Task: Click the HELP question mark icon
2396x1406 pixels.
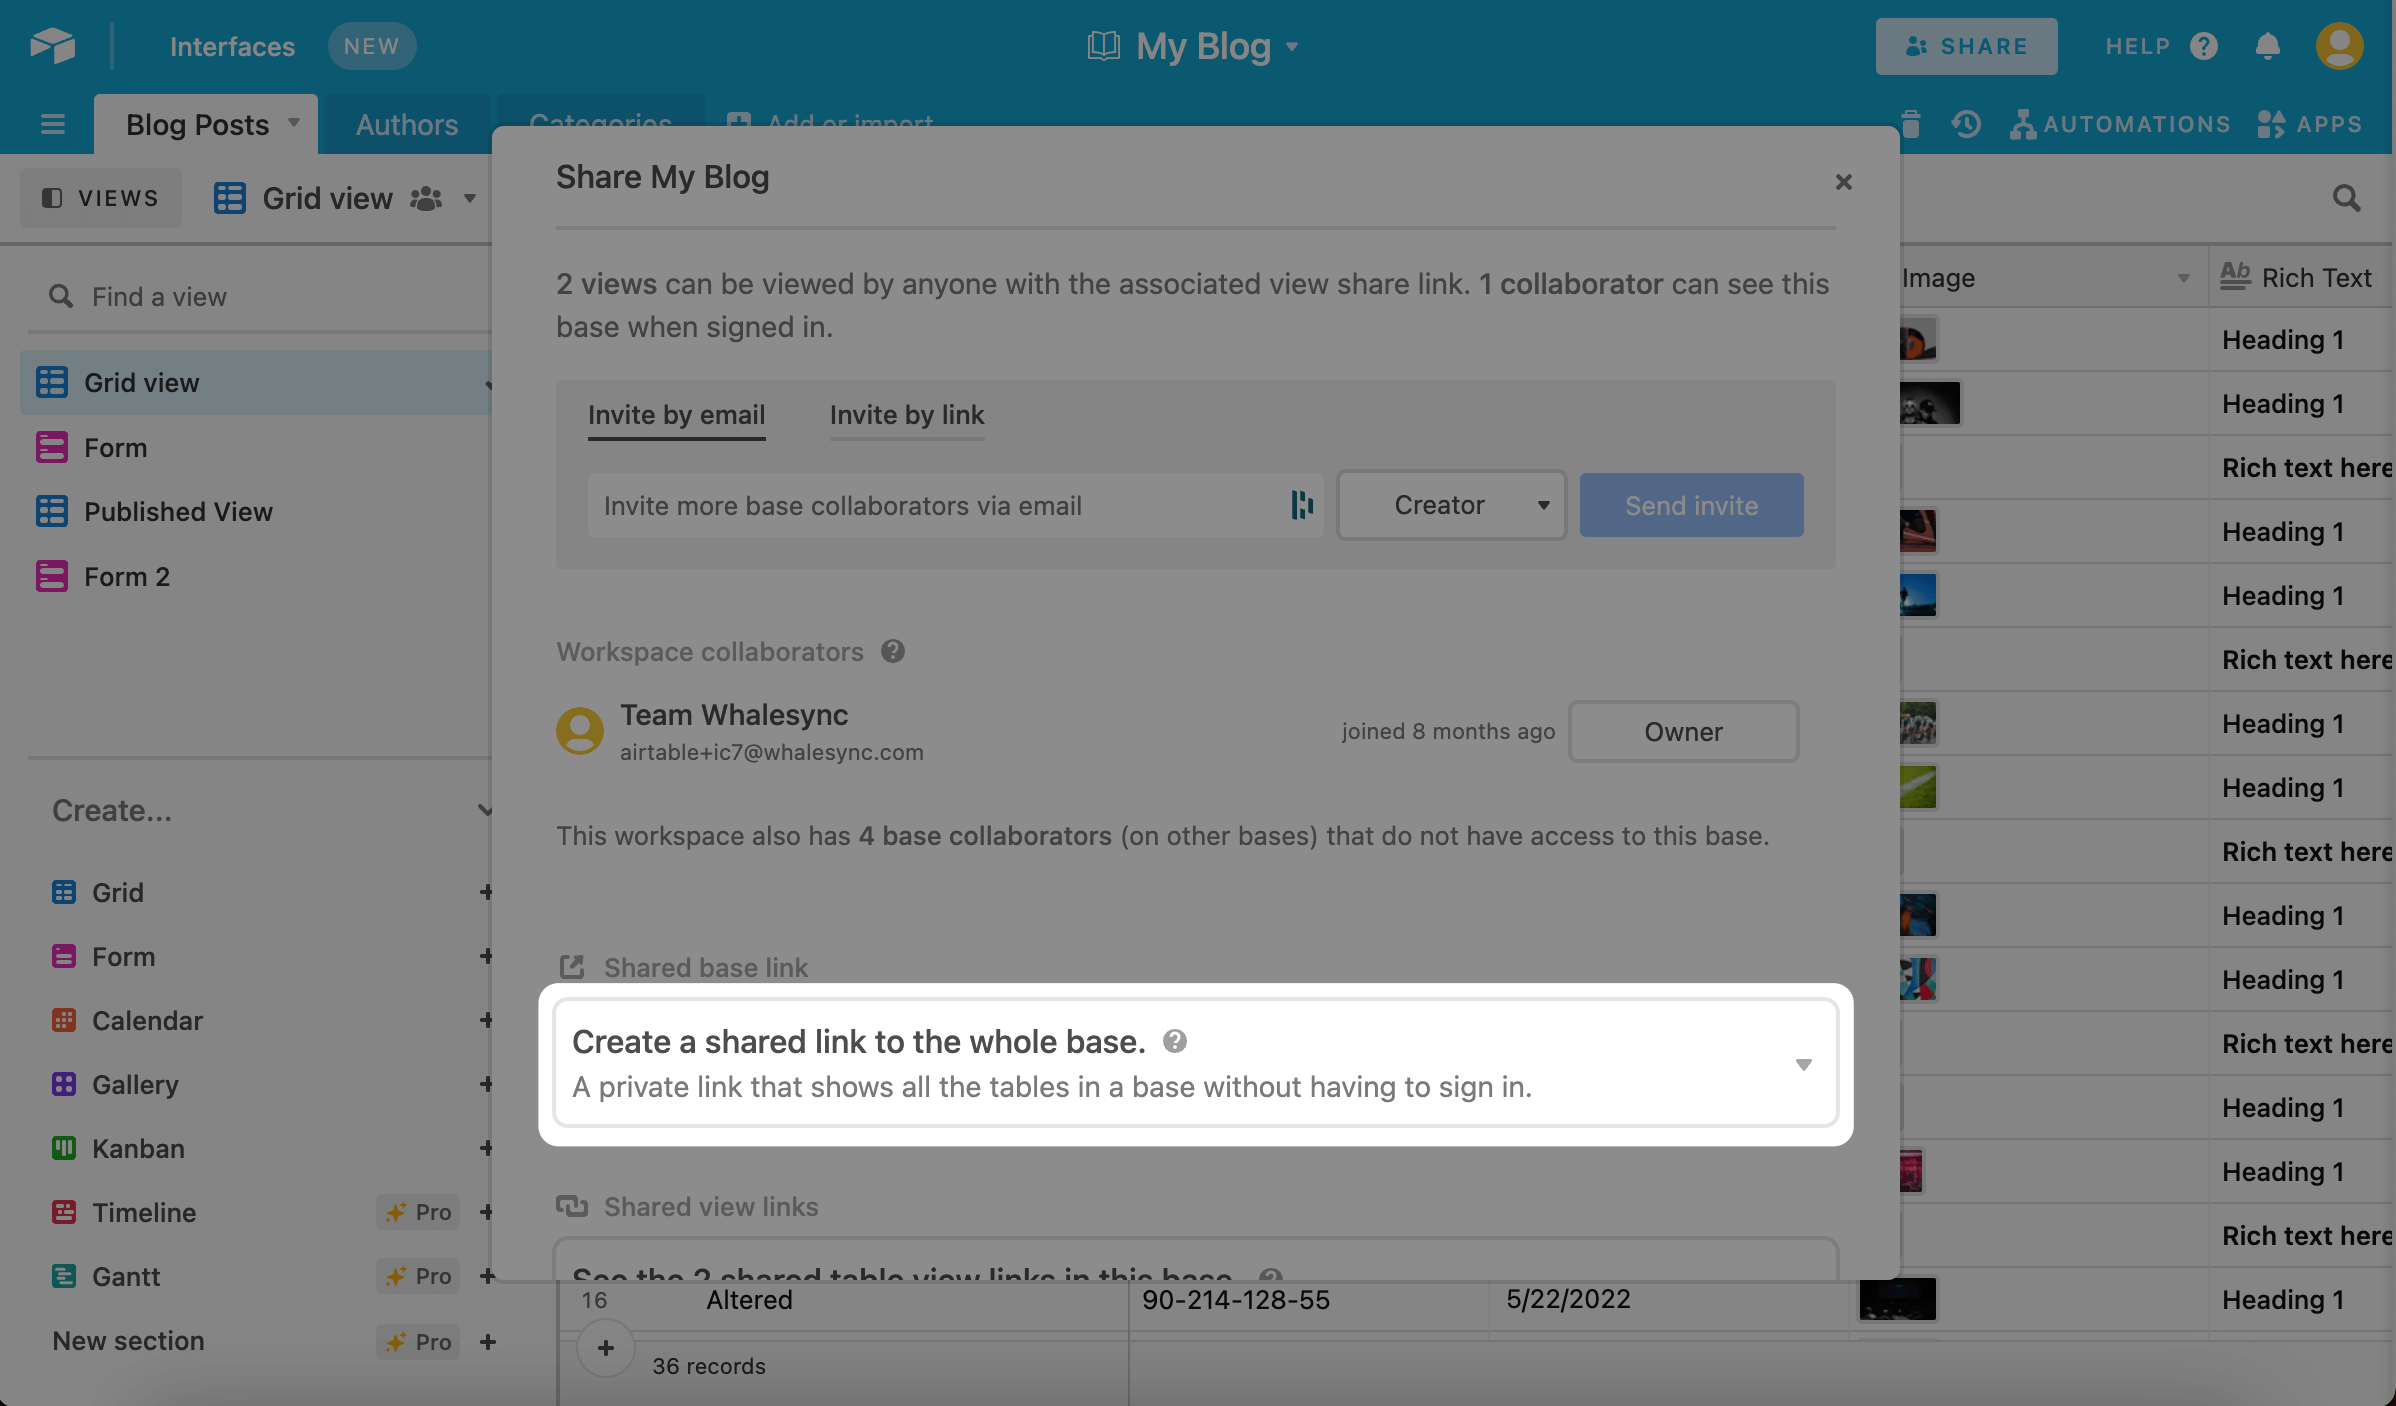Action: [x=2204, y=46]
